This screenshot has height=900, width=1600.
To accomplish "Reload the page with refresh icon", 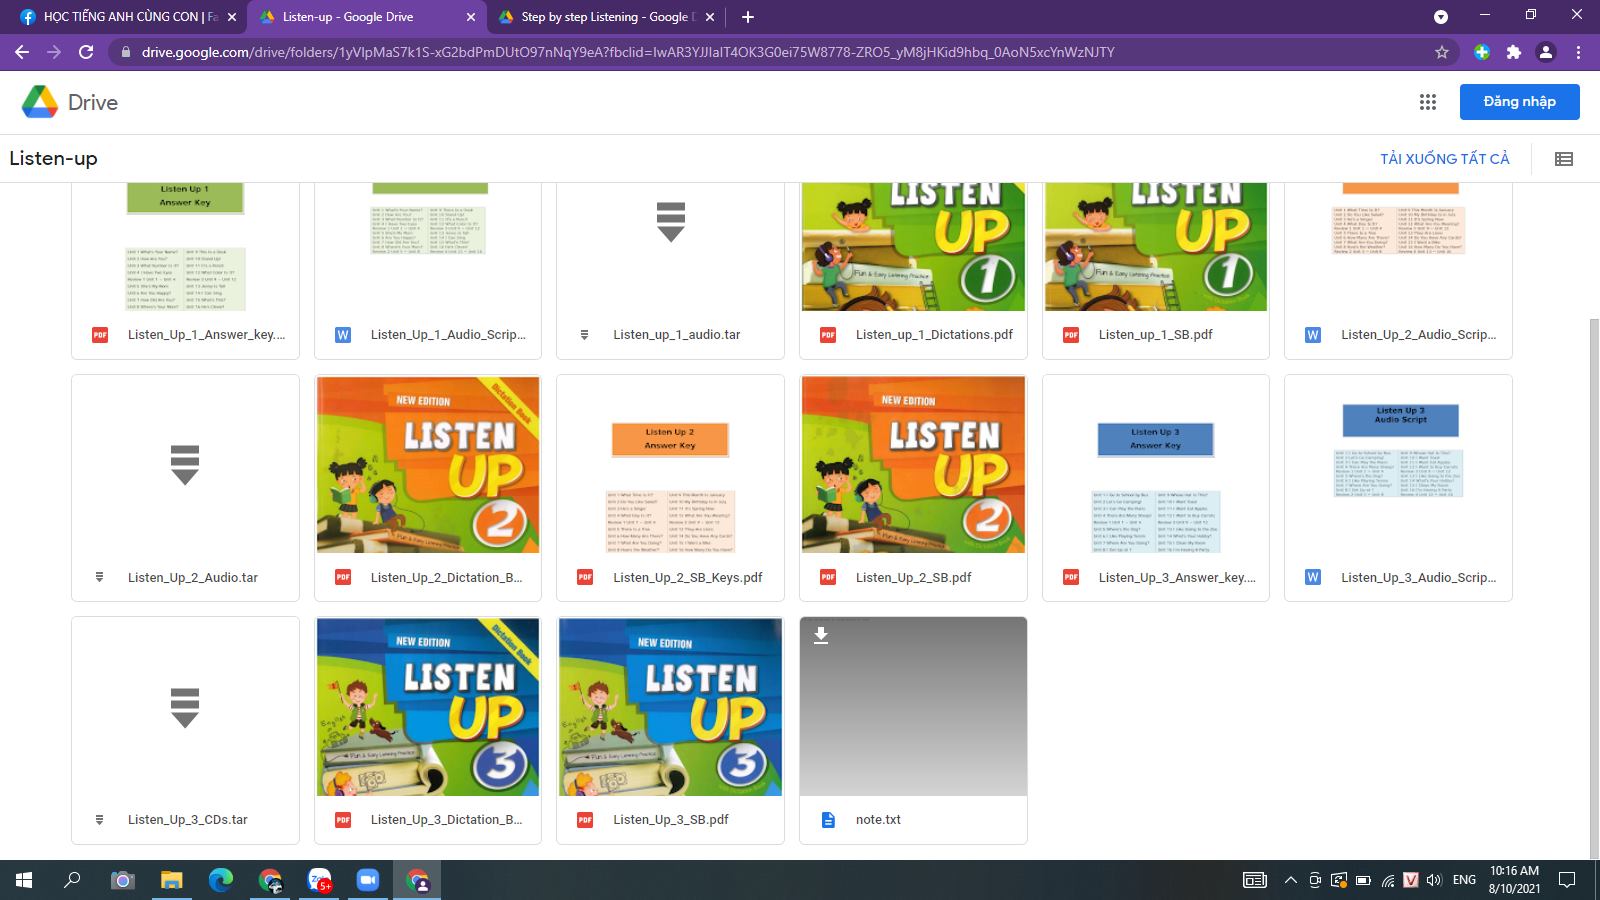I will 86,52.
